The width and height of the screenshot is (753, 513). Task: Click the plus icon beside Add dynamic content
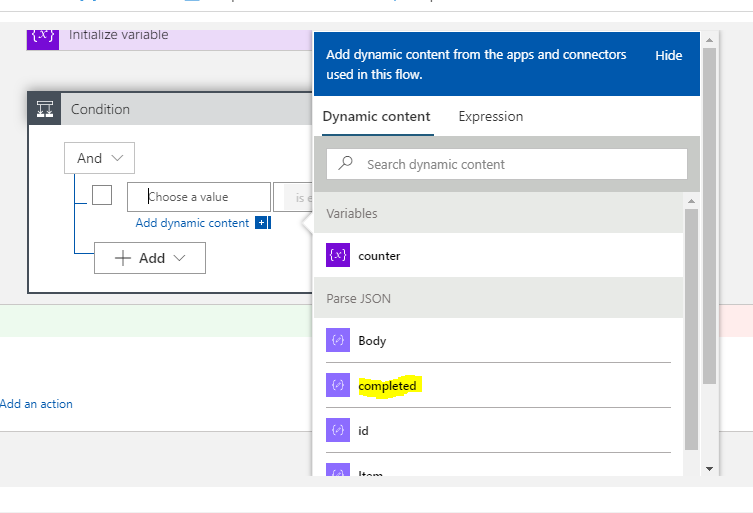click(x=262, y=223)
